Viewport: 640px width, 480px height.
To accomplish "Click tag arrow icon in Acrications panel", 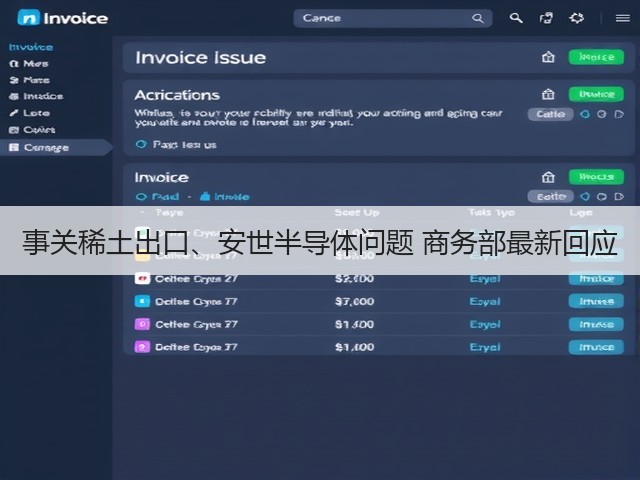I will coord(619,114).
